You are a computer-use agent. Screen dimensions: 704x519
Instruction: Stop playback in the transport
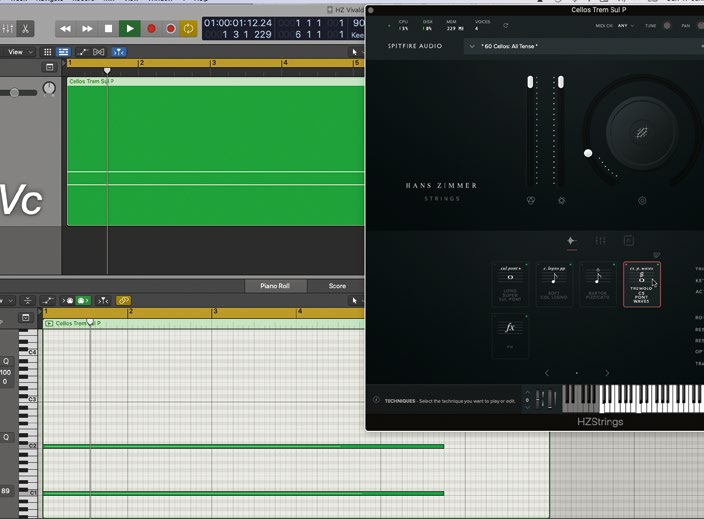pos(108,29)
